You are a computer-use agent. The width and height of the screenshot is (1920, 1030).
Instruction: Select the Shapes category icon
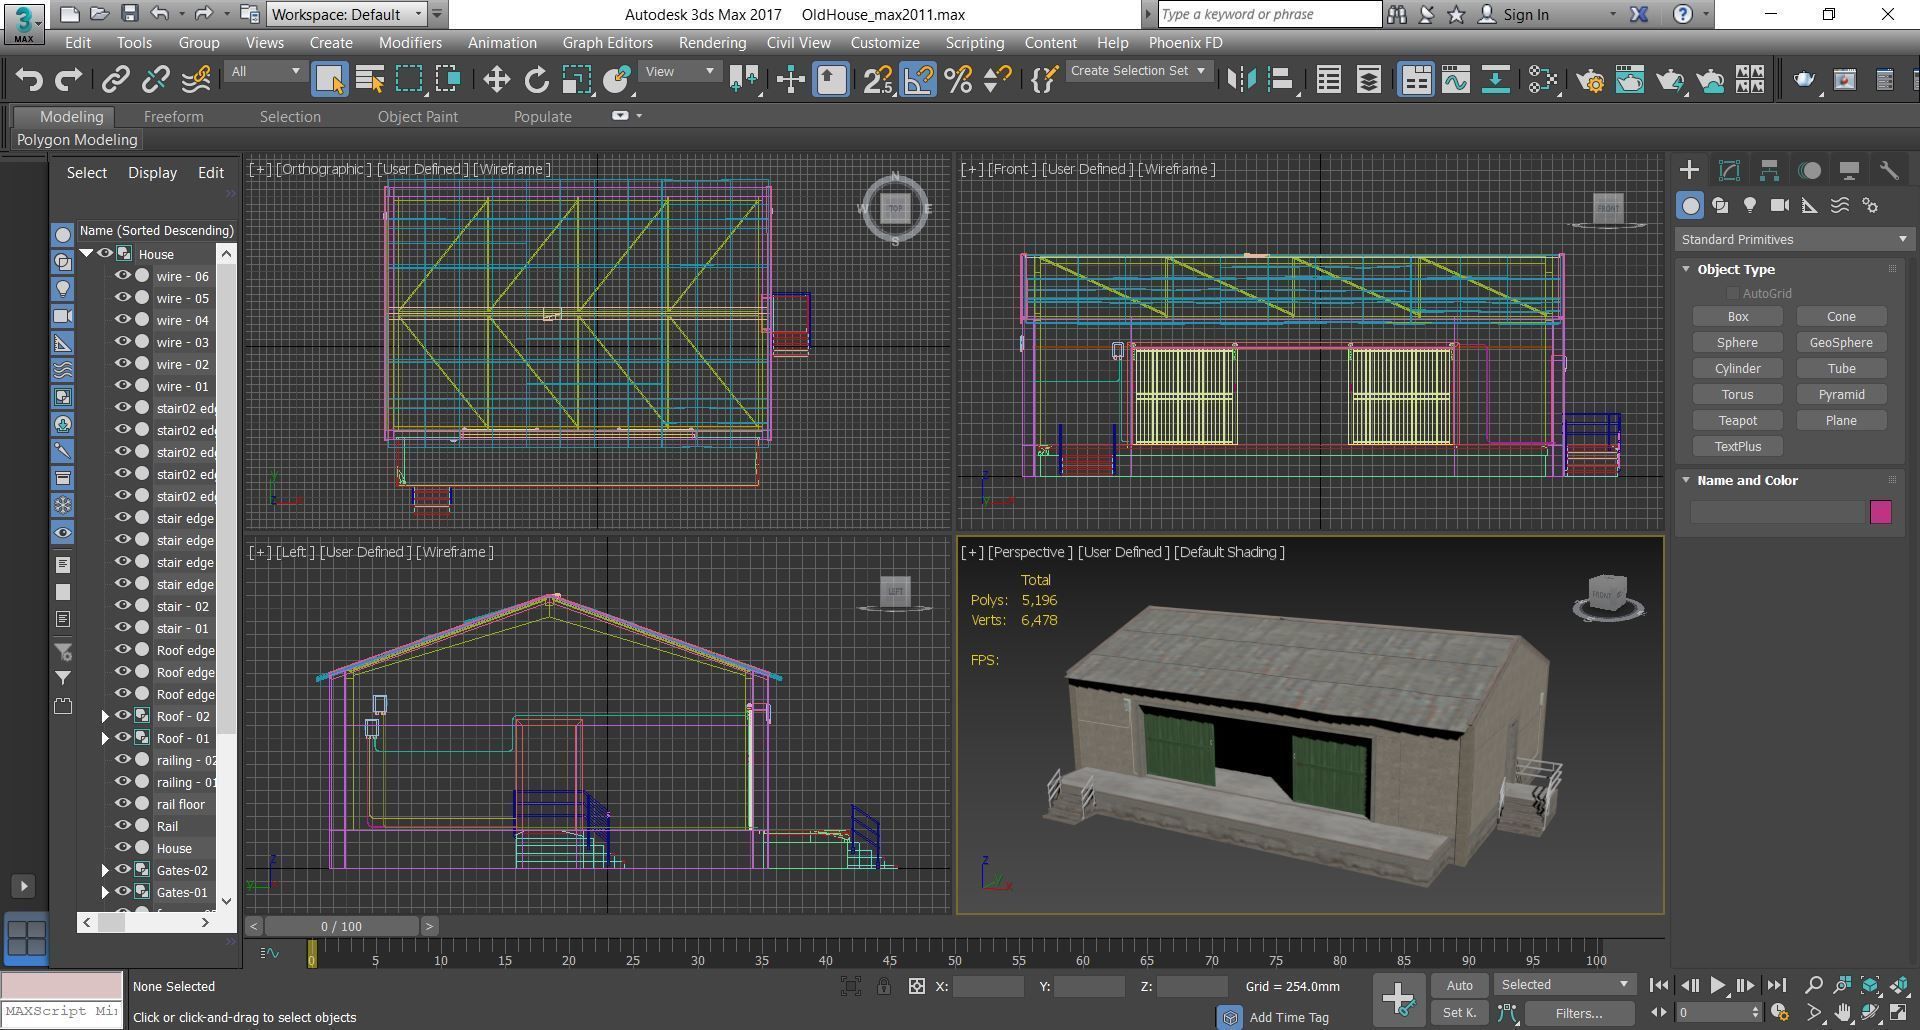[x=1720, y=205]
